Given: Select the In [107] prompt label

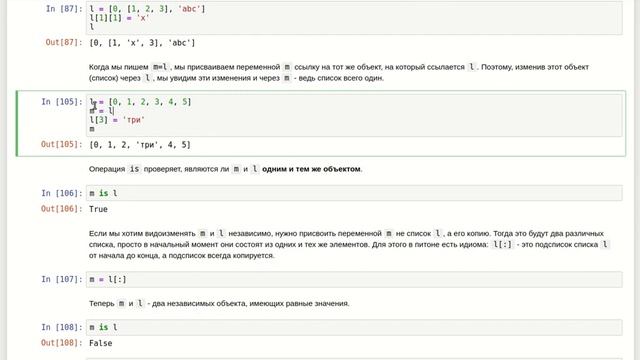Looking at the screenshot, I should (x=62, y=280).
